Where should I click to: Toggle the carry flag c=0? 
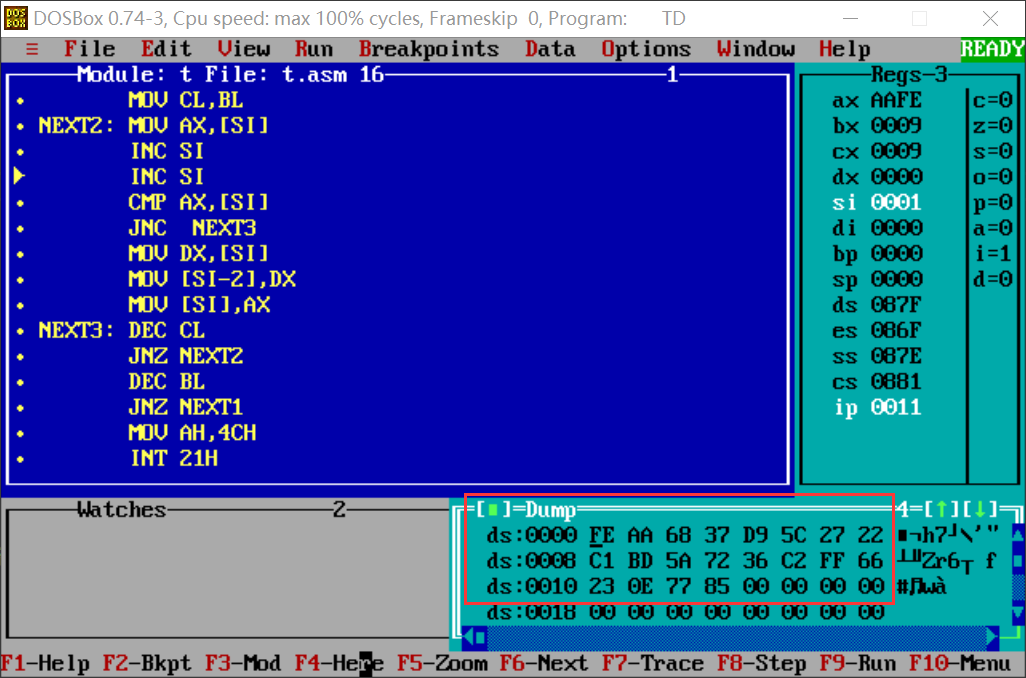[x=993, y=100]
